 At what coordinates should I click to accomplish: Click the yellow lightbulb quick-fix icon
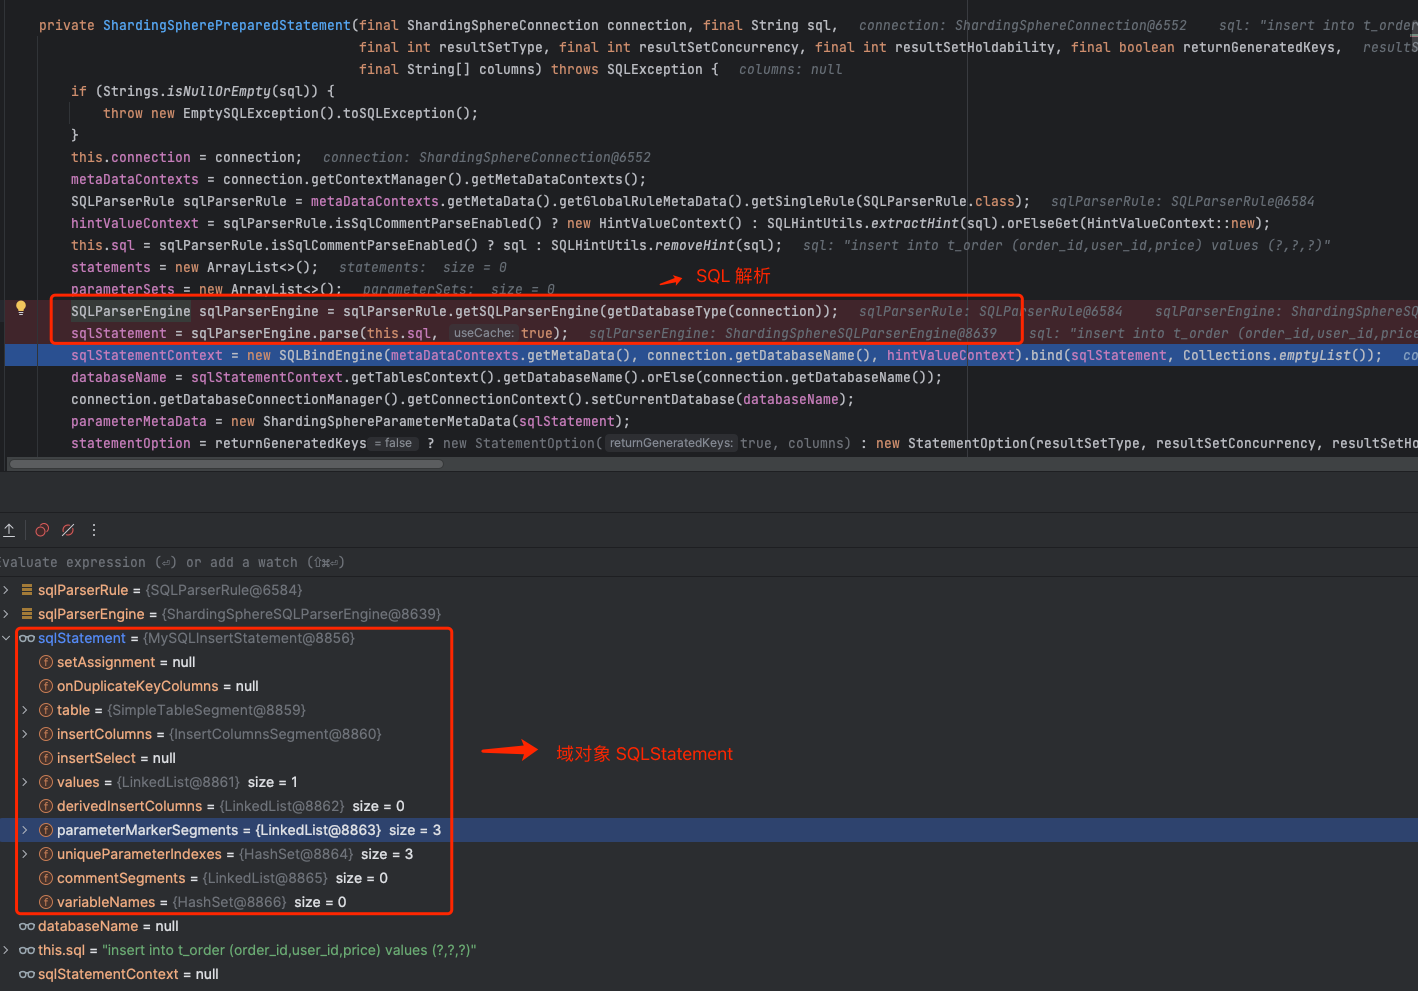tap(20, 308)
